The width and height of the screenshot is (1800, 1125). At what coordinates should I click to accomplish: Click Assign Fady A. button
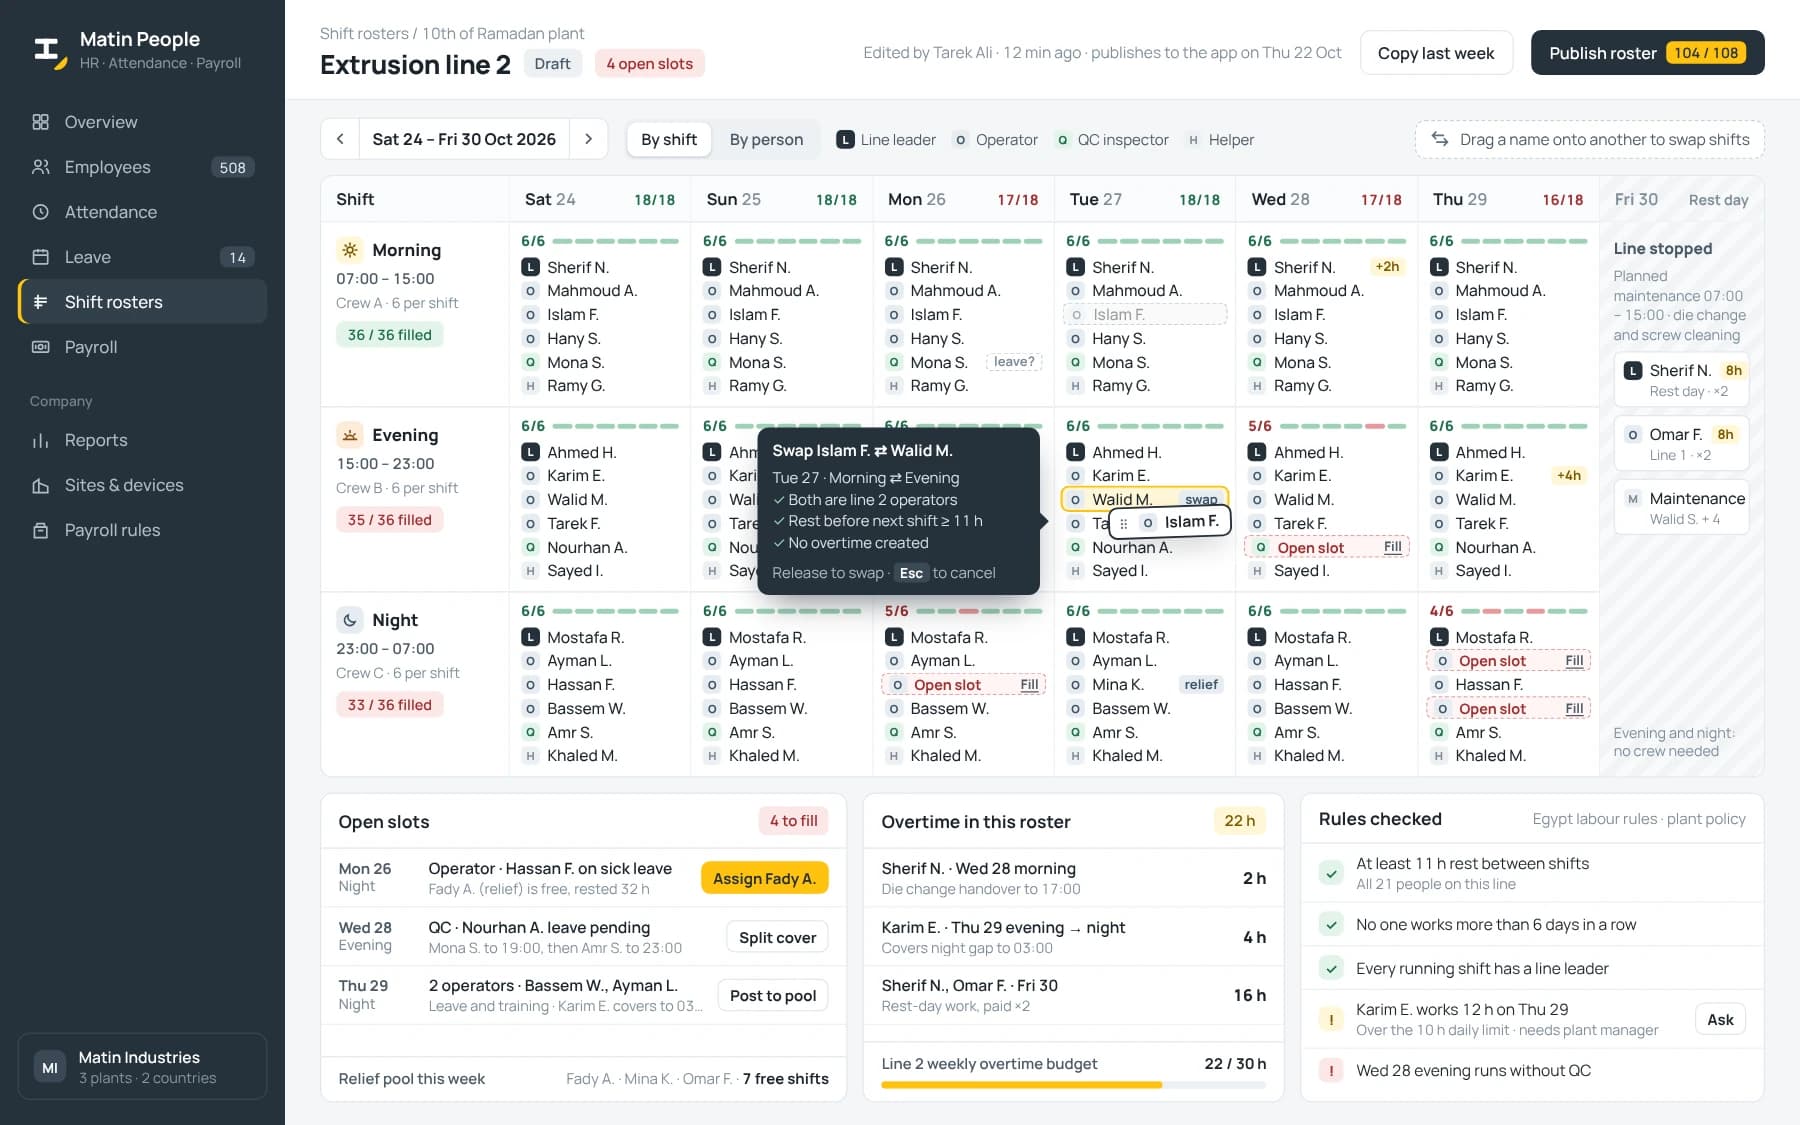coord(765,878)
